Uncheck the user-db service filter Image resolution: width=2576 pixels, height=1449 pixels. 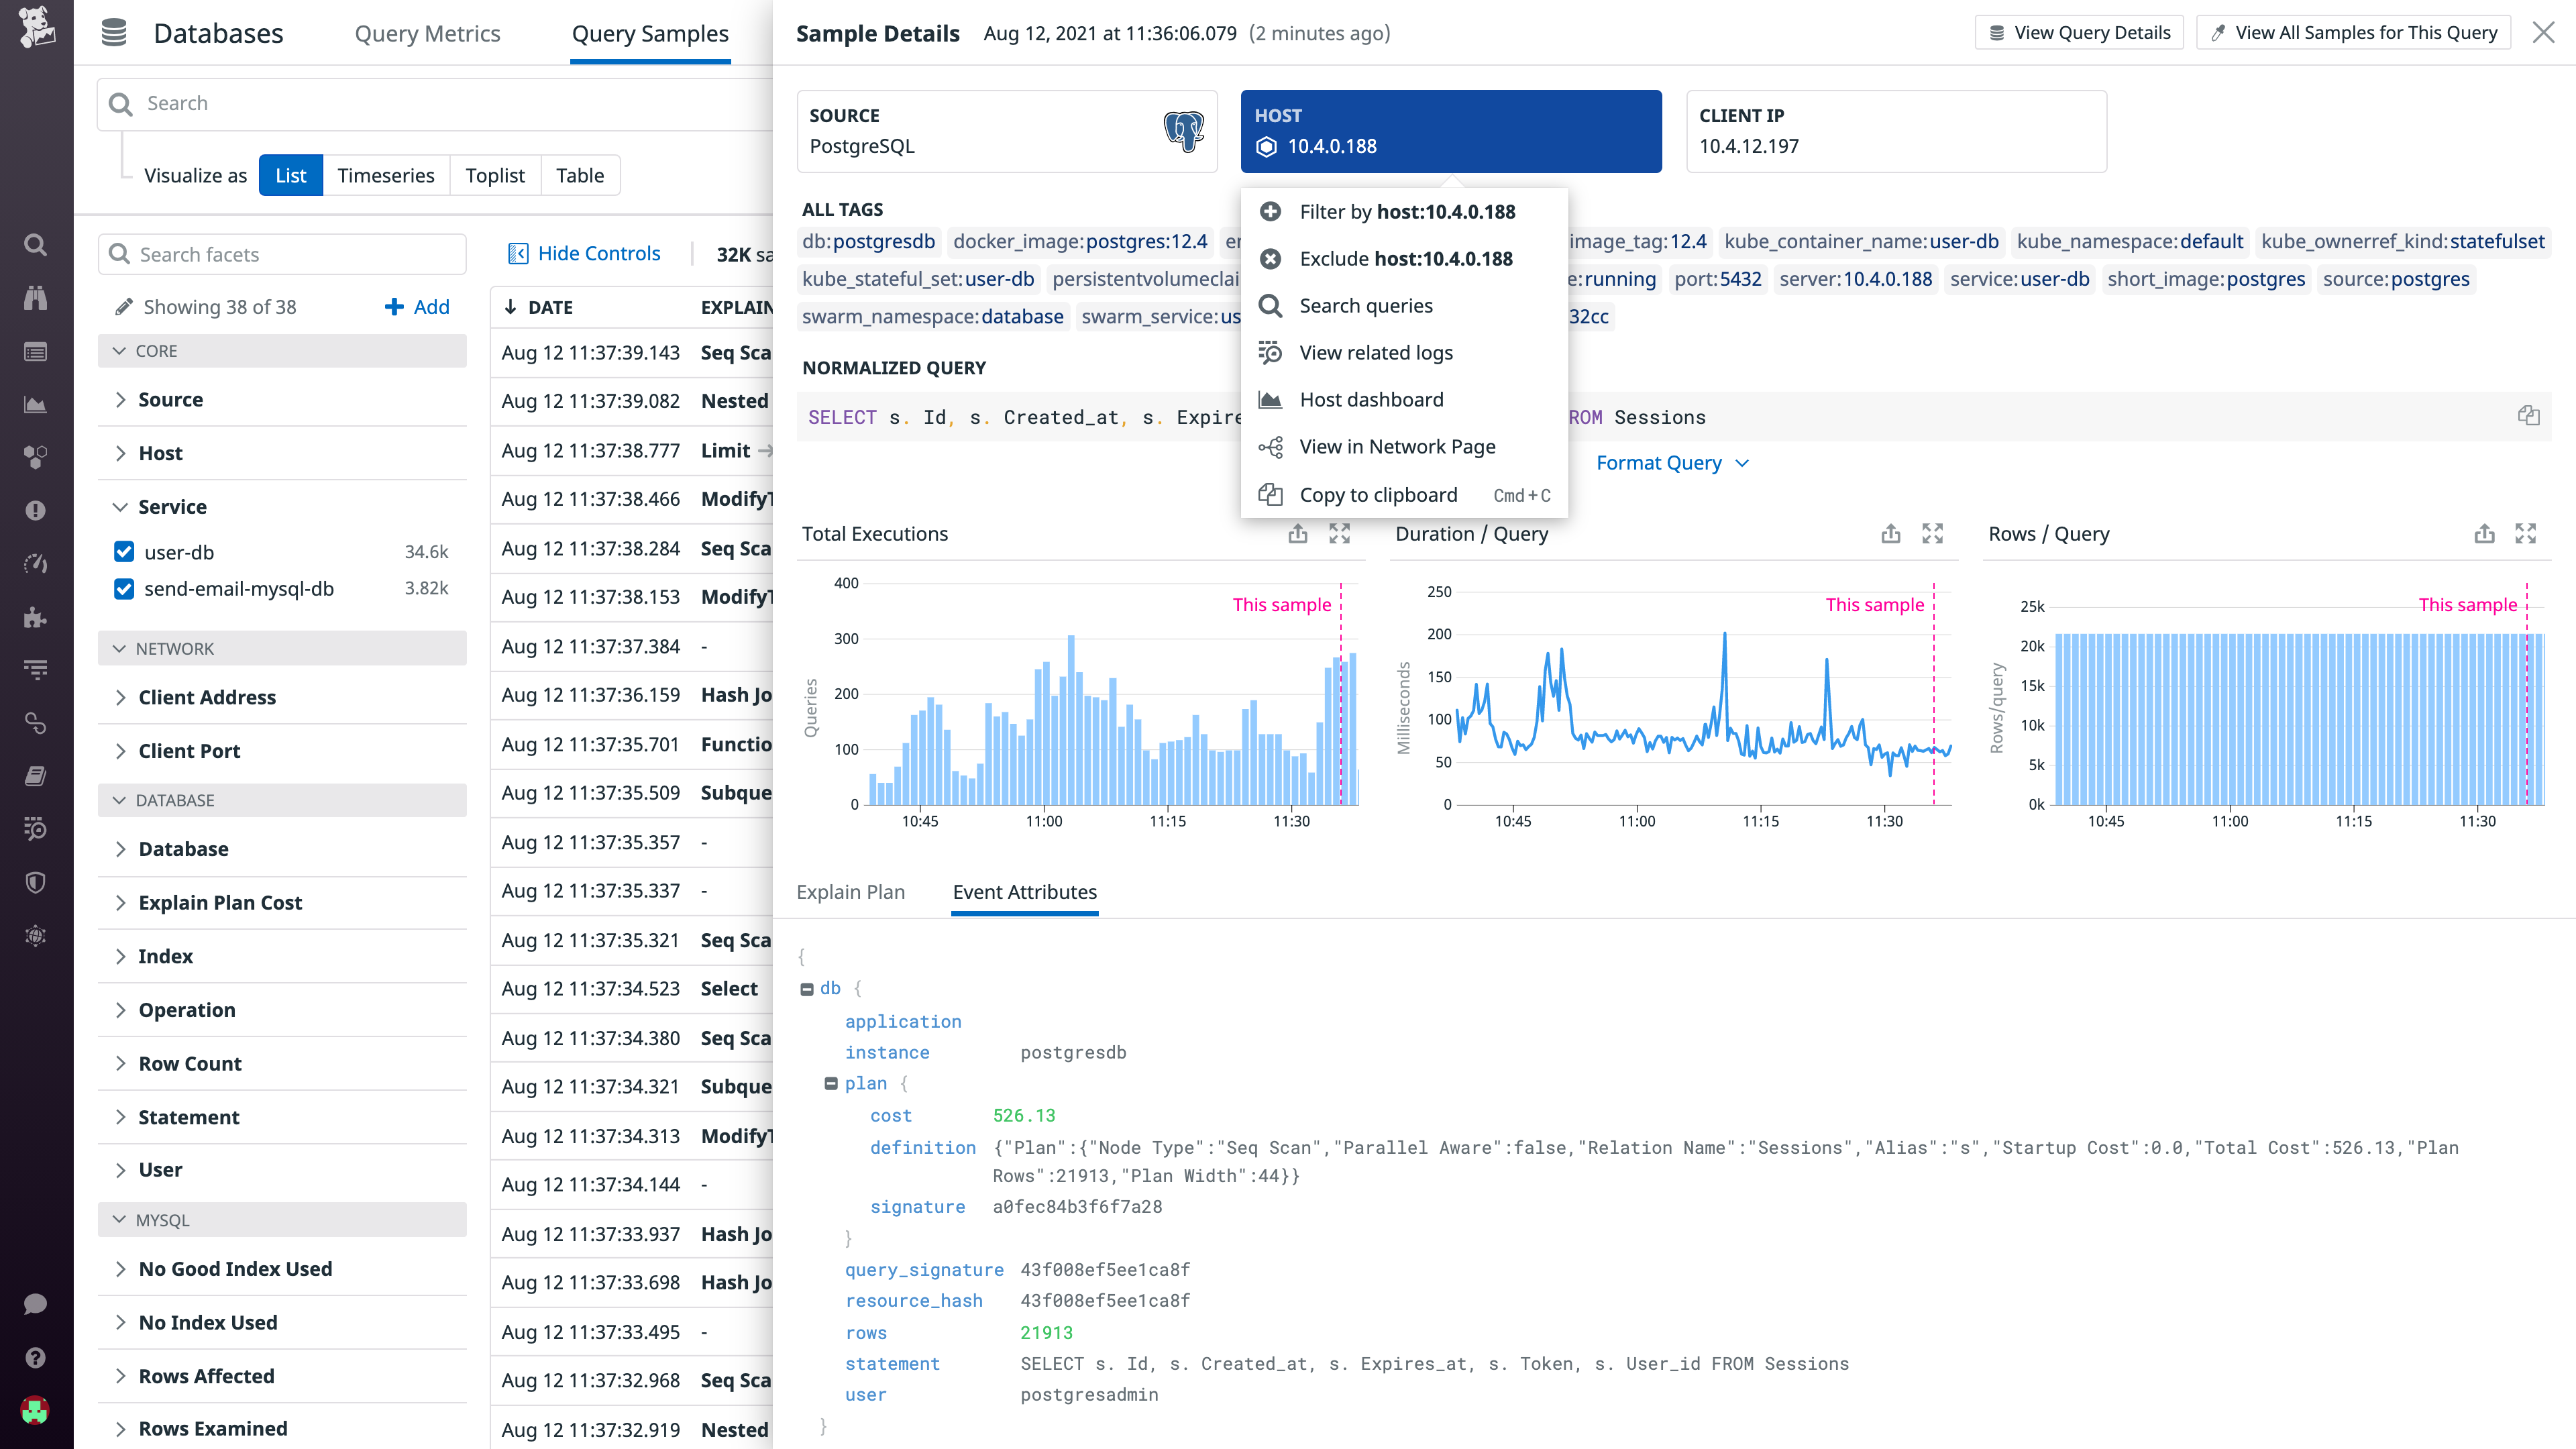(x=123, y=551)
